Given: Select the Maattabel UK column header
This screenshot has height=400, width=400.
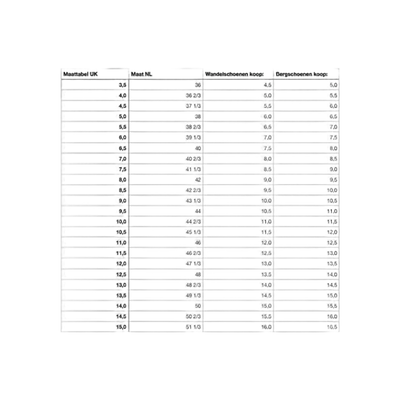Looking at the screenshot, I should coord(95,74).
